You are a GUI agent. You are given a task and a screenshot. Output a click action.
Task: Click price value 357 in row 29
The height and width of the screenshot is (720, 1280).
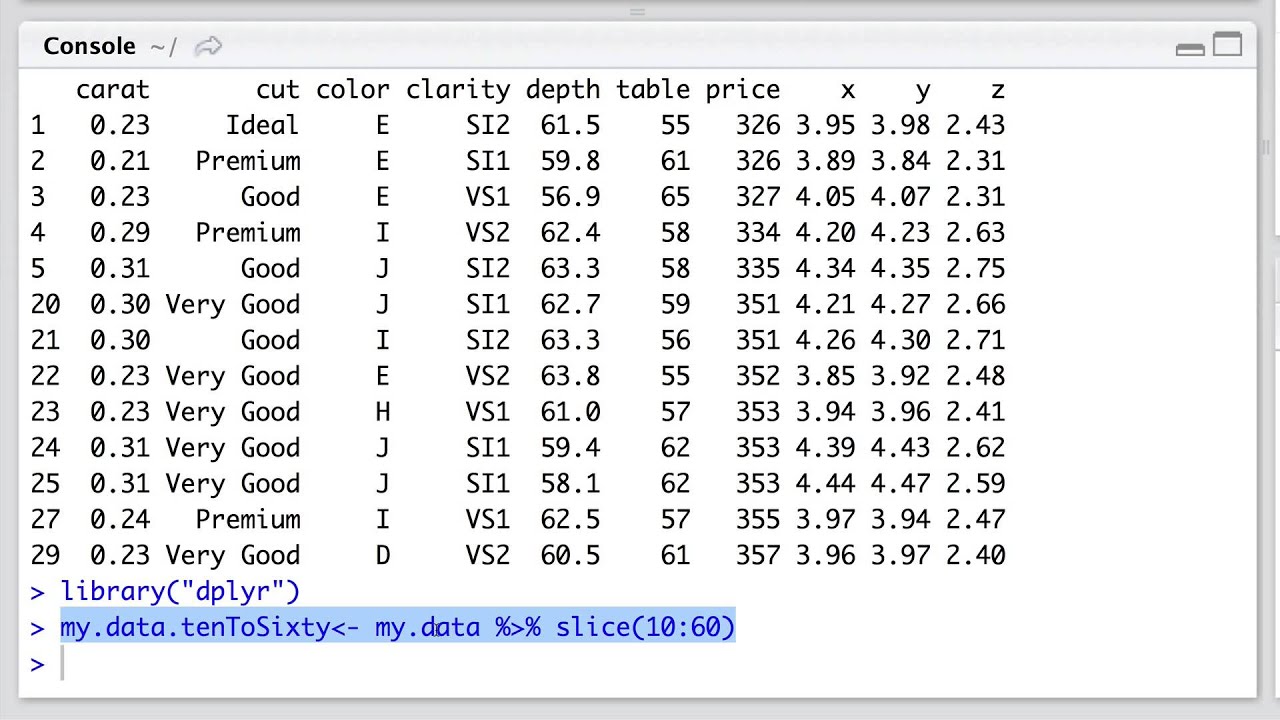[757, 555]
